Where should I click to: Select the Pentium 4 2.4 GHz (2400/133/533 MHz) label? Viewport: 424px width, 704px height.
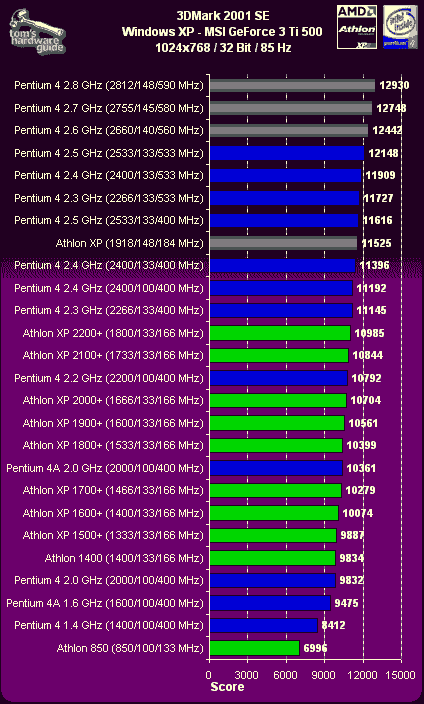tap(109, 175)
